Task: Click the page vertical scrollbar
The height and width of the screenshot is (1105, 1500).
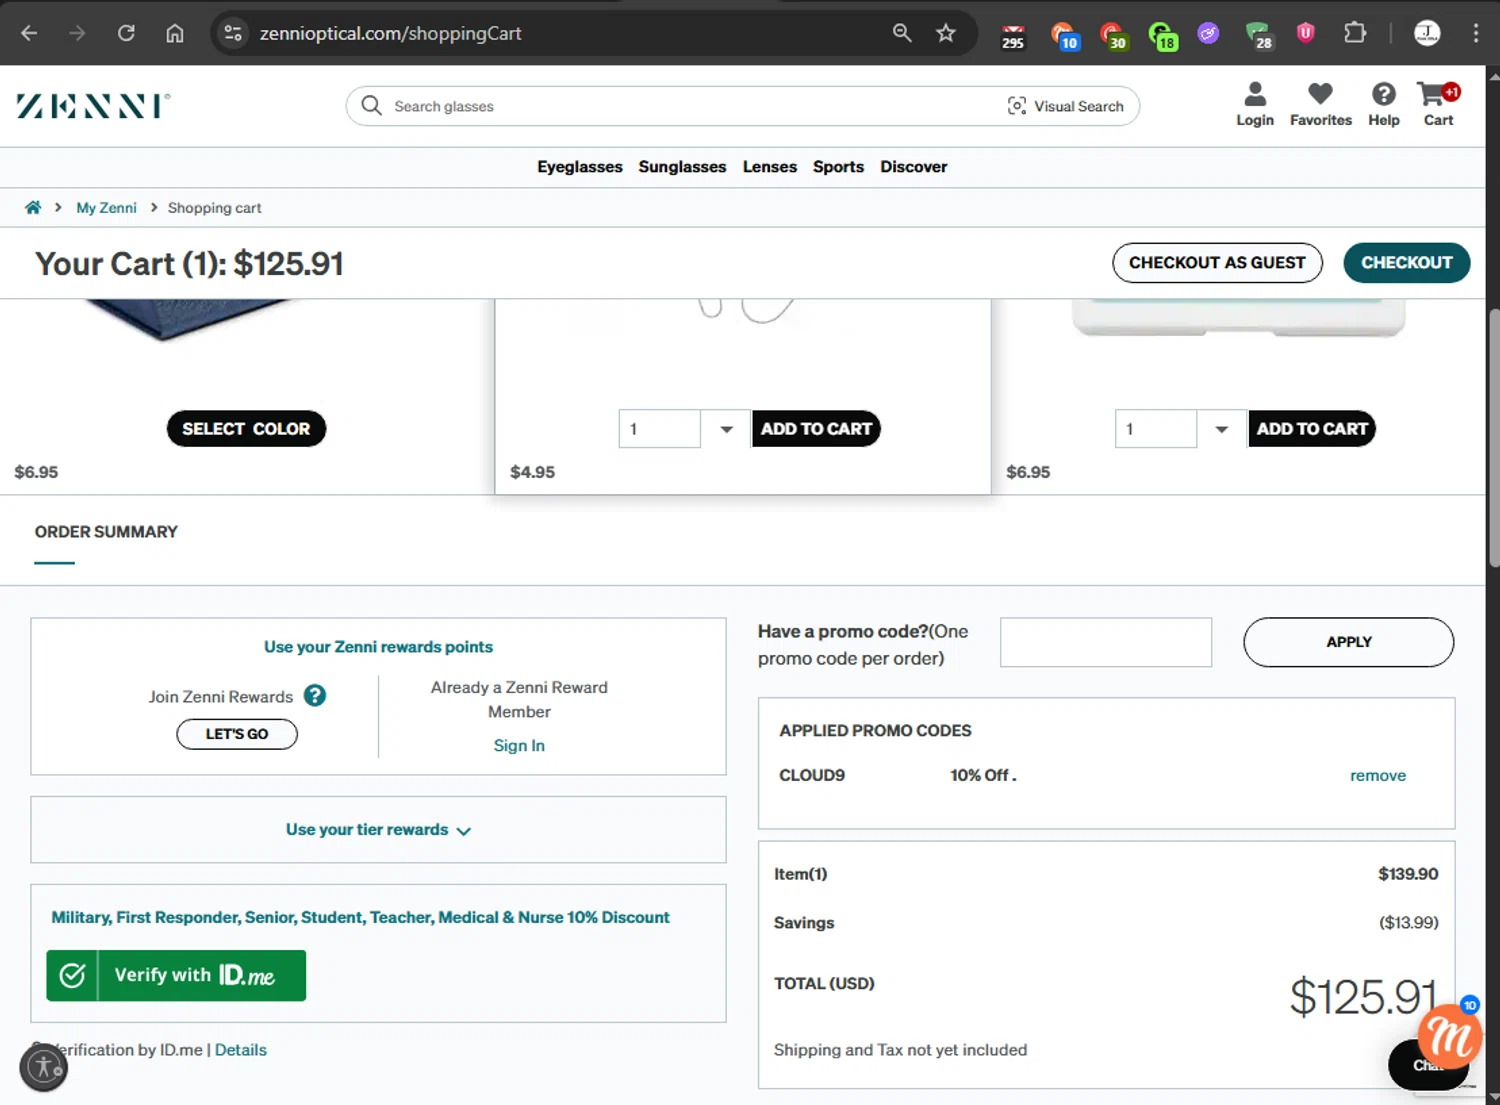Action: coord(1493,440)
